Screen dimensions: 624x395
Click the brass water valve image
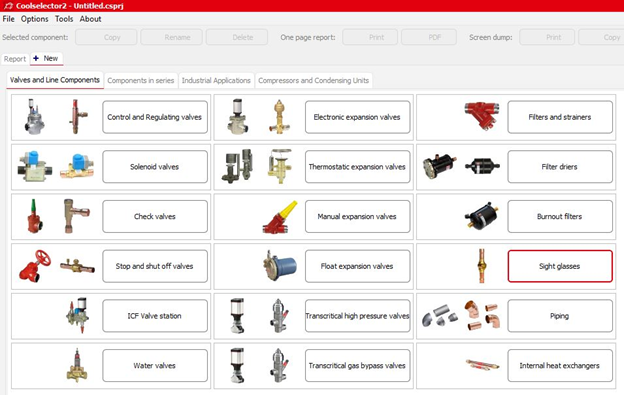tap(77, 365)
